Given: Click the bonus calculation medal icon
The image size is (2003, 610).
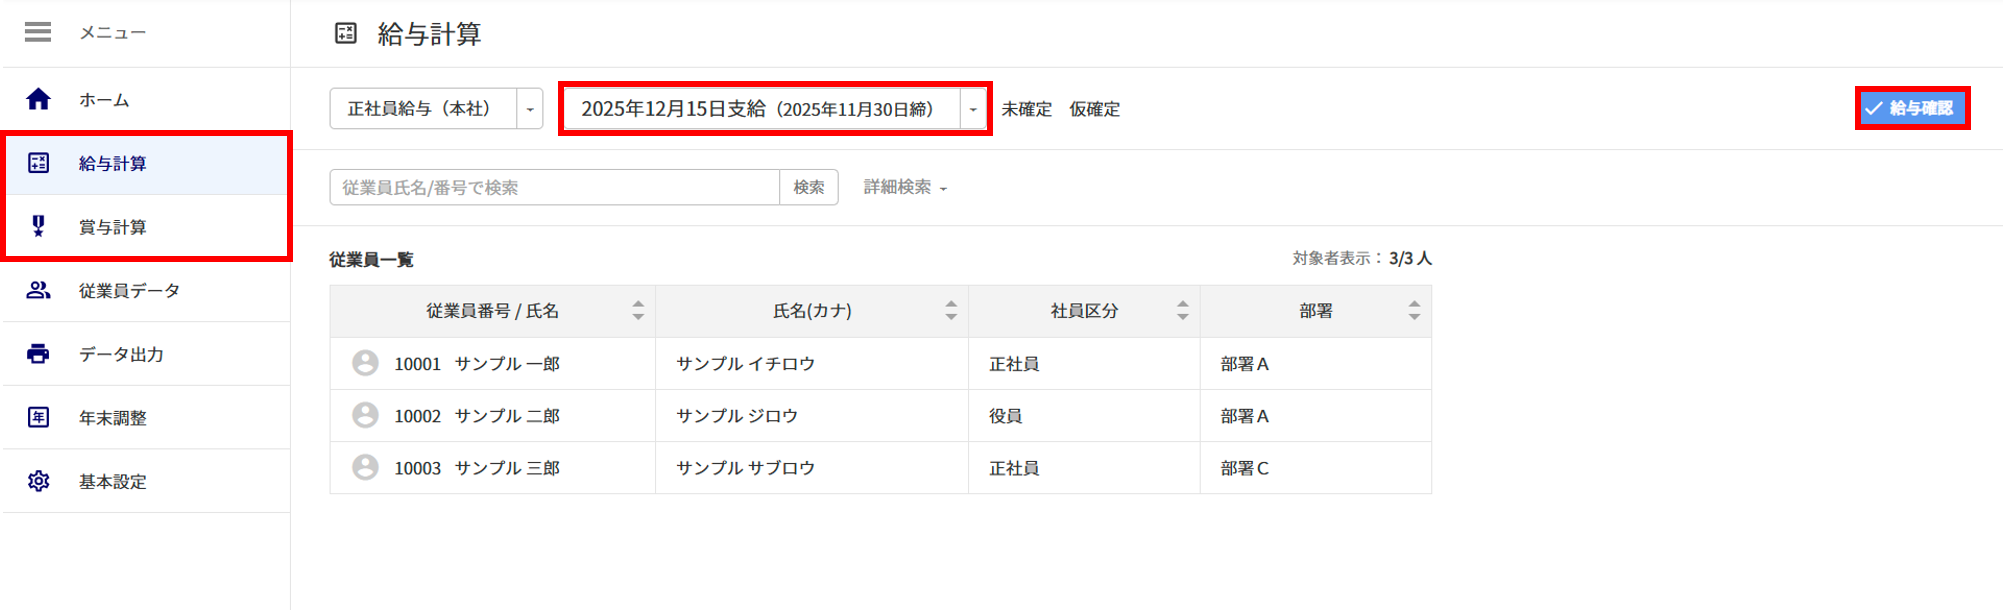Looking at the screenshot, I should coord(38,226).
